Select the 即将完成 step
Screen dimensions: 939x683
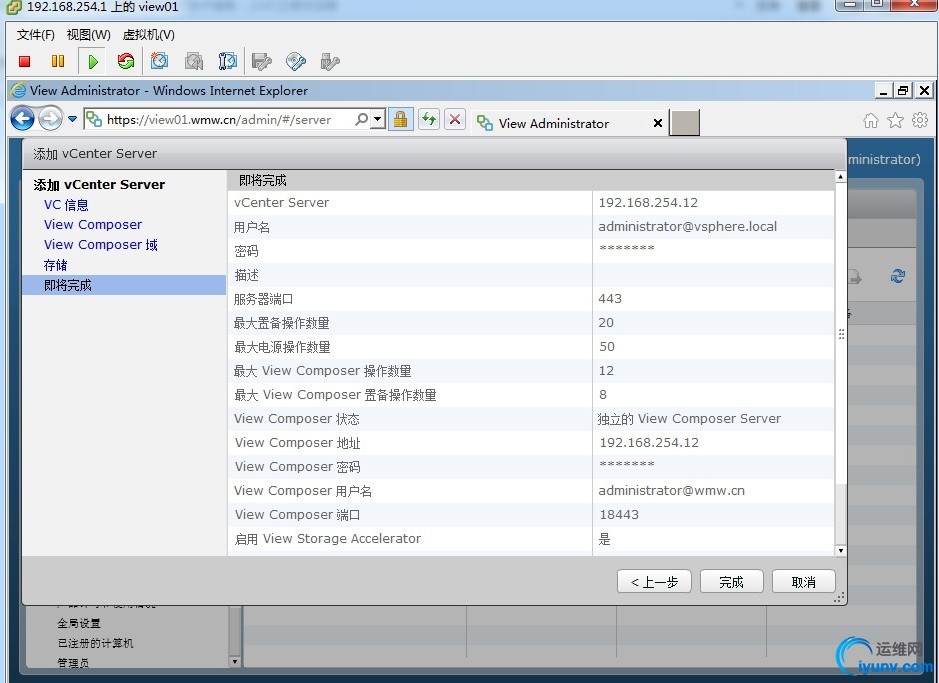124,285
